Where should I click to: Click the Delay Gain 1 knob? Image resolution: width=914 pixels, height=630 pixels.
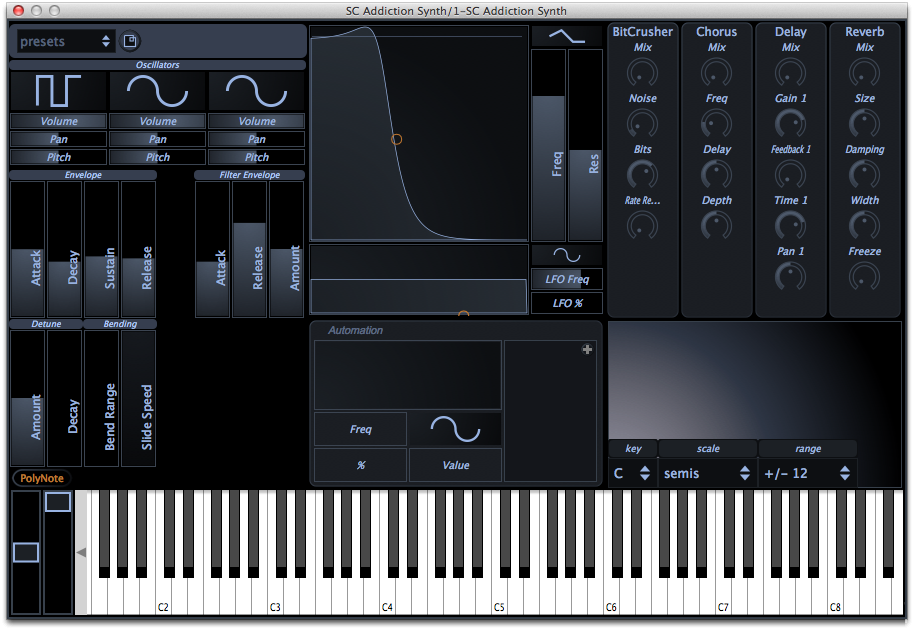point(790,124)
